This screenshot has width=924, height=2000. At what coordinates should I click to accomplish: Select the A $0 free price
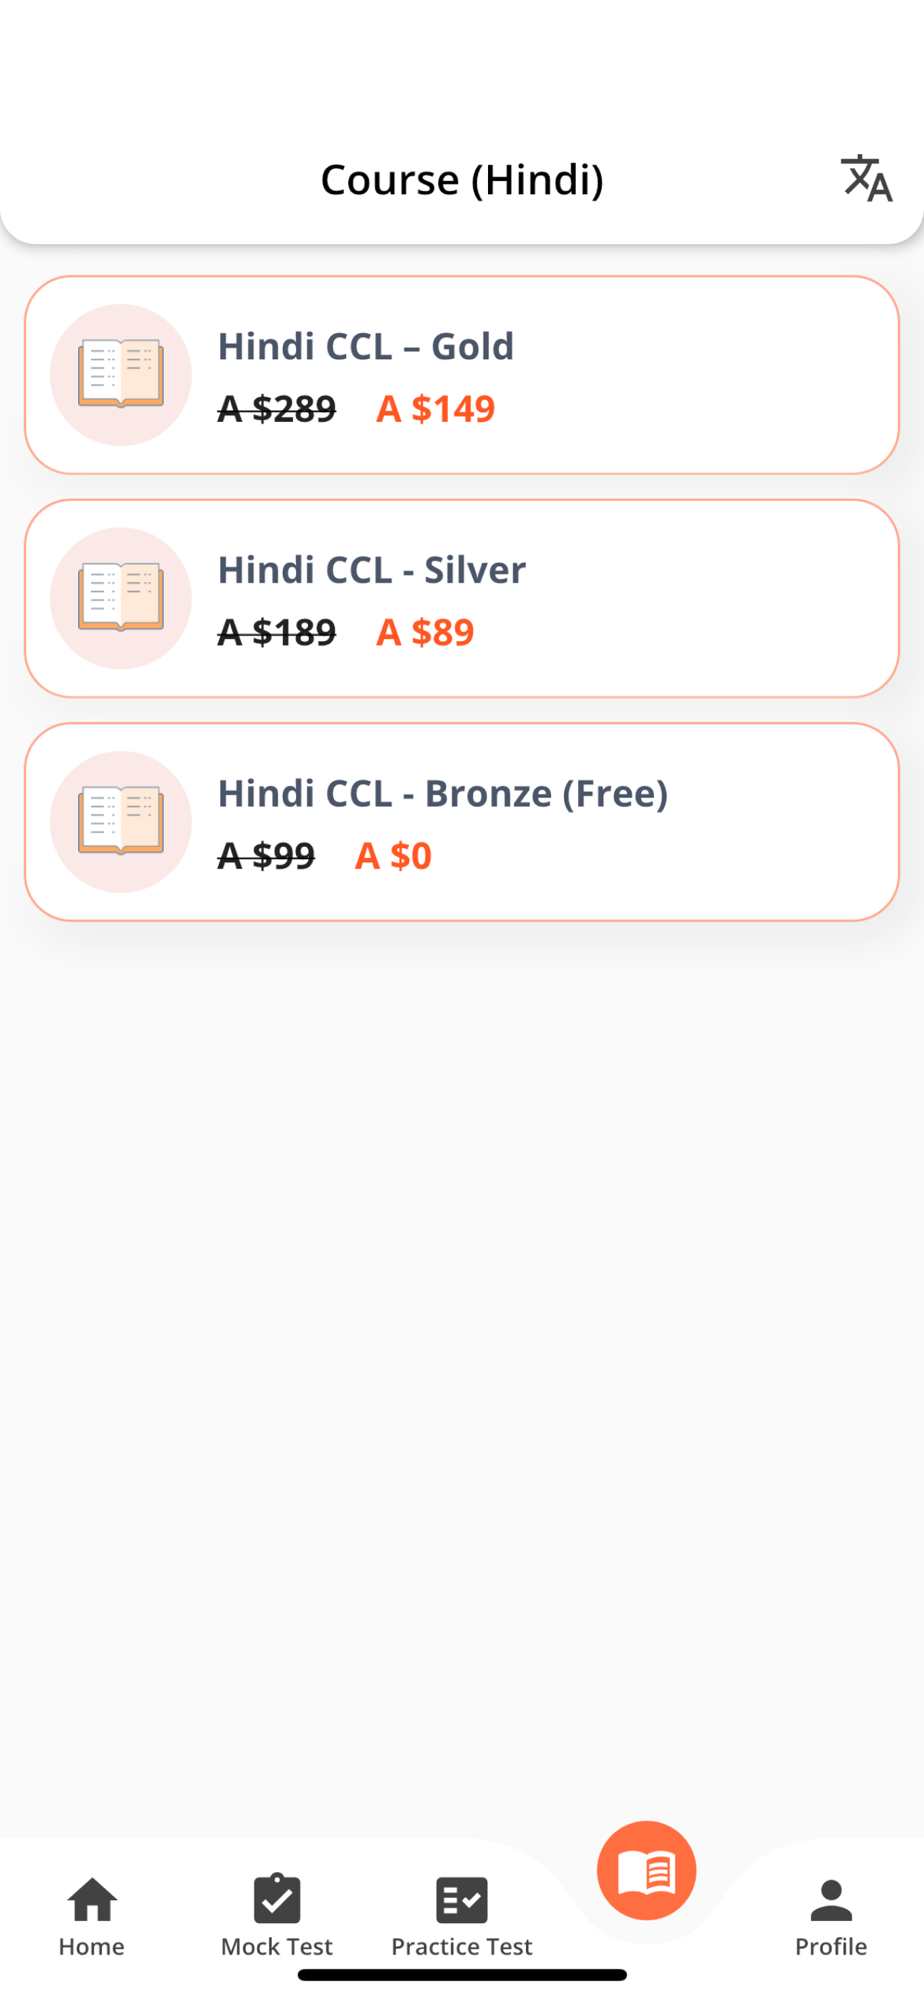coord(393,855)
